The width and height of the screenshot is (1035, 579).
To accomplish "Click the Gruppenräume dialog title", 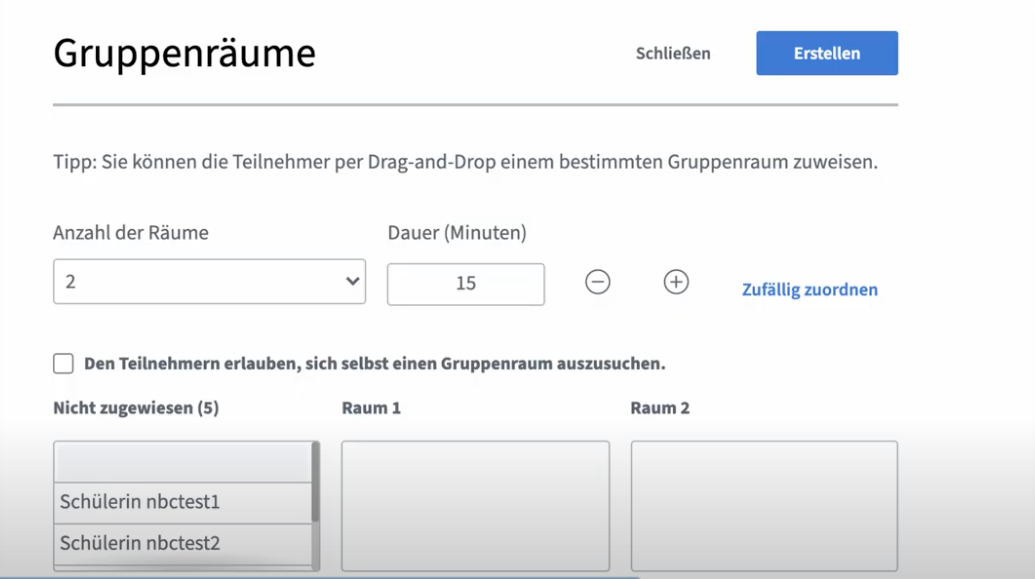I will point(184,52).
